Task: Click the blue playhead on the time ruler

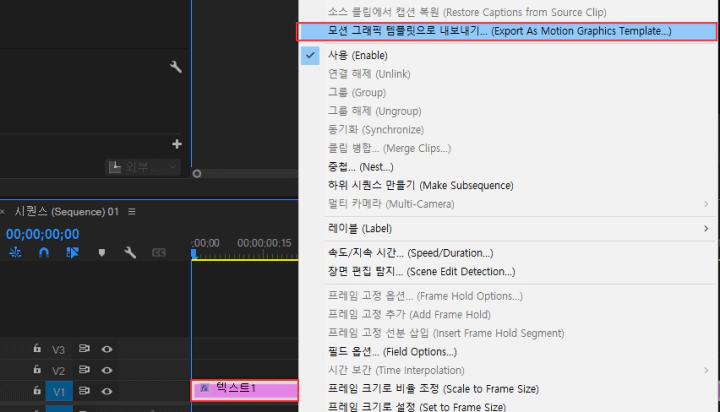Action: pos(194,254)
